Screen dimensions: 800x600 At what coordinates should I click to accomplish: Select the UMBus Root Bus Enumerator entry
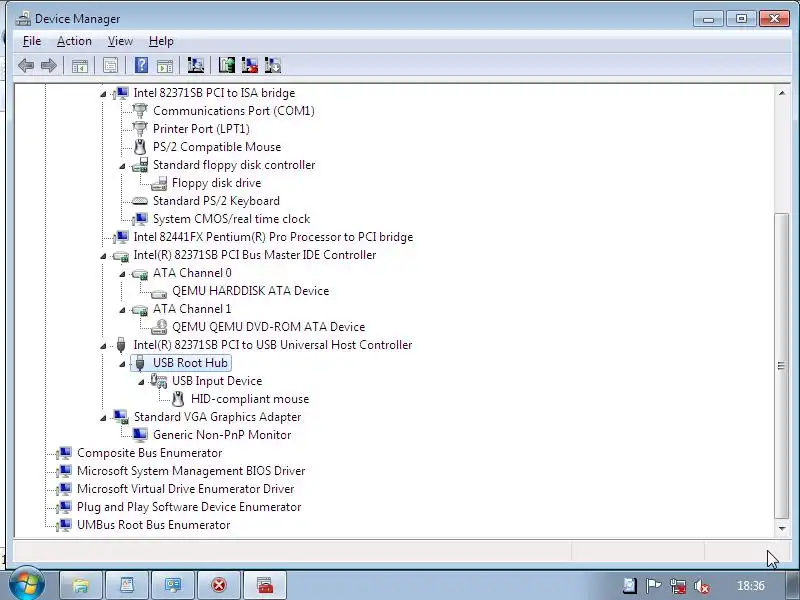[153, 524]
